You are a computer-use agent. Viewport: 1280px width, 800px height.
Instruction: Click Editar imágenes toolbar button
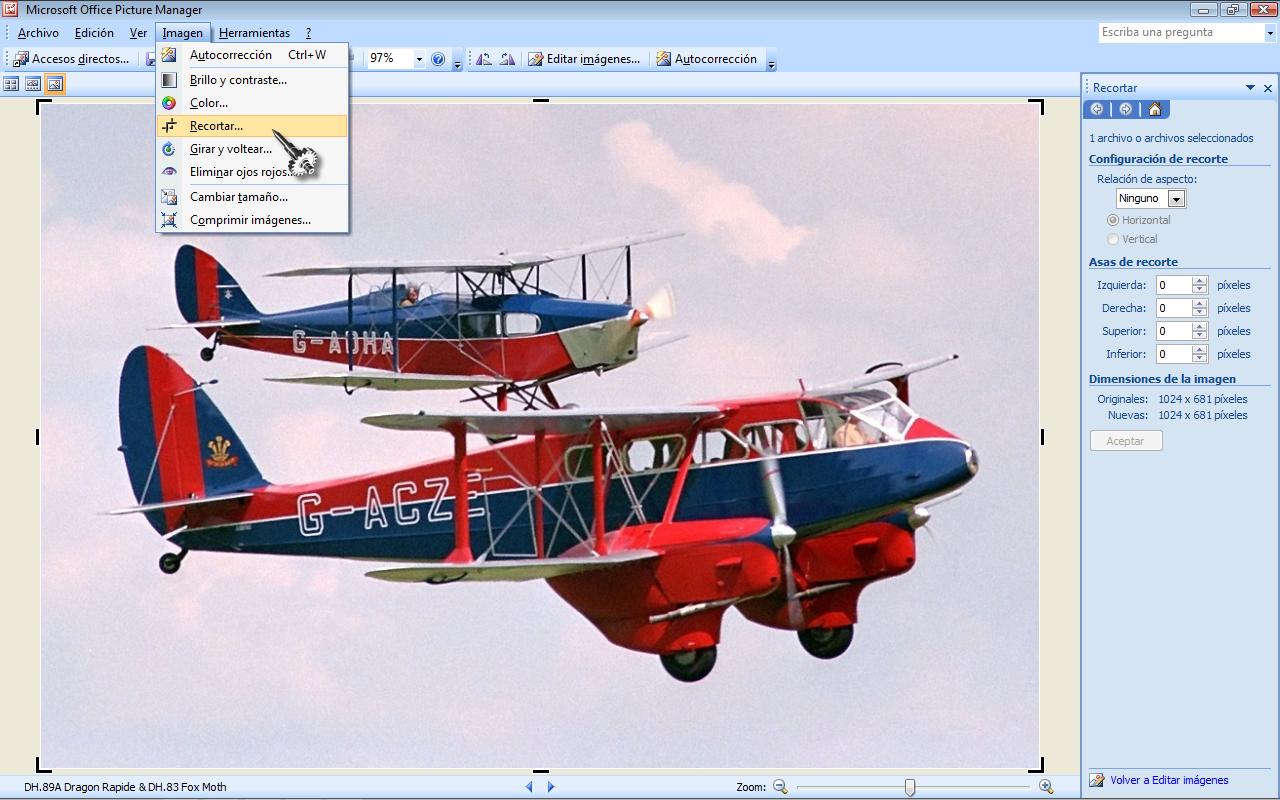pyautogui.click(x=584, y=59)
